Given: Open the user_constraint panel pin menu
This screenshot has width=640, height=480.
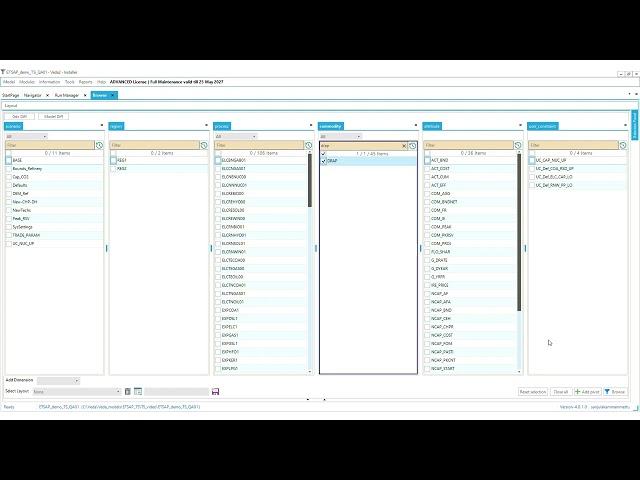Looking at the screenshot, I should pos(625,125).
